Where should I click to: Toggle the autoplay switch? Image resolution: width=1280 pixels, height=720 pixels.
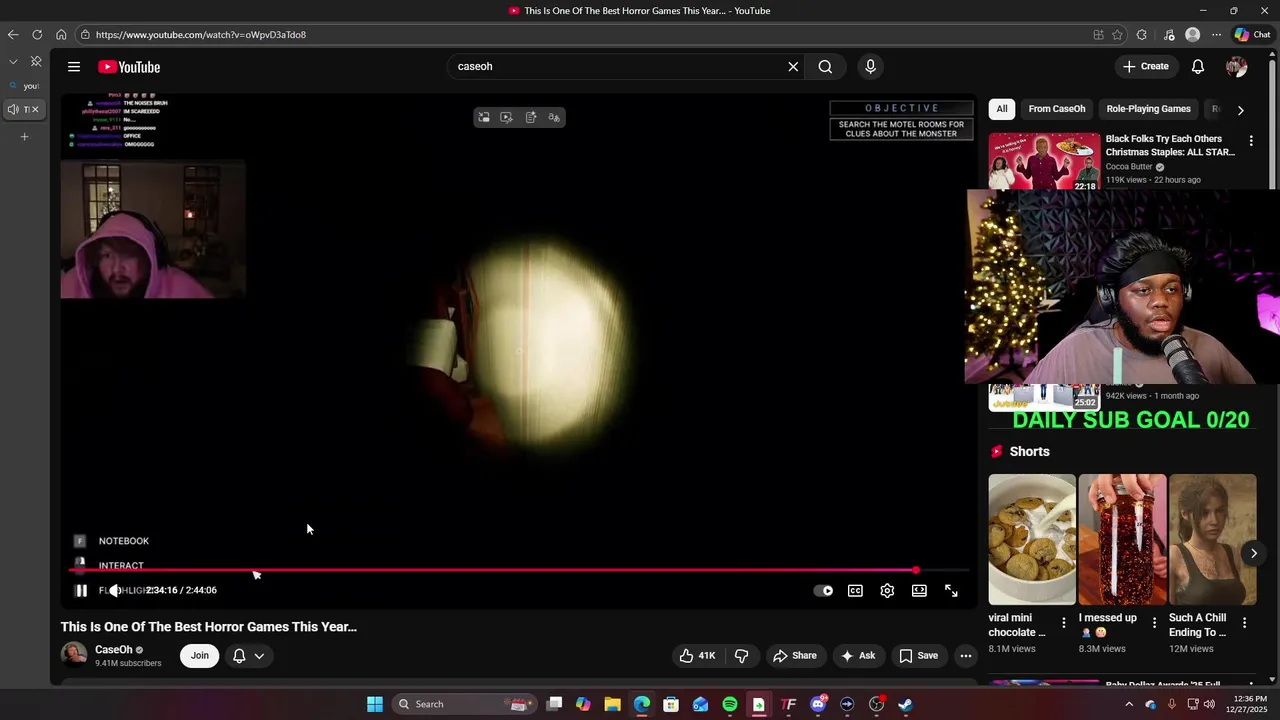tap(823, 591)
